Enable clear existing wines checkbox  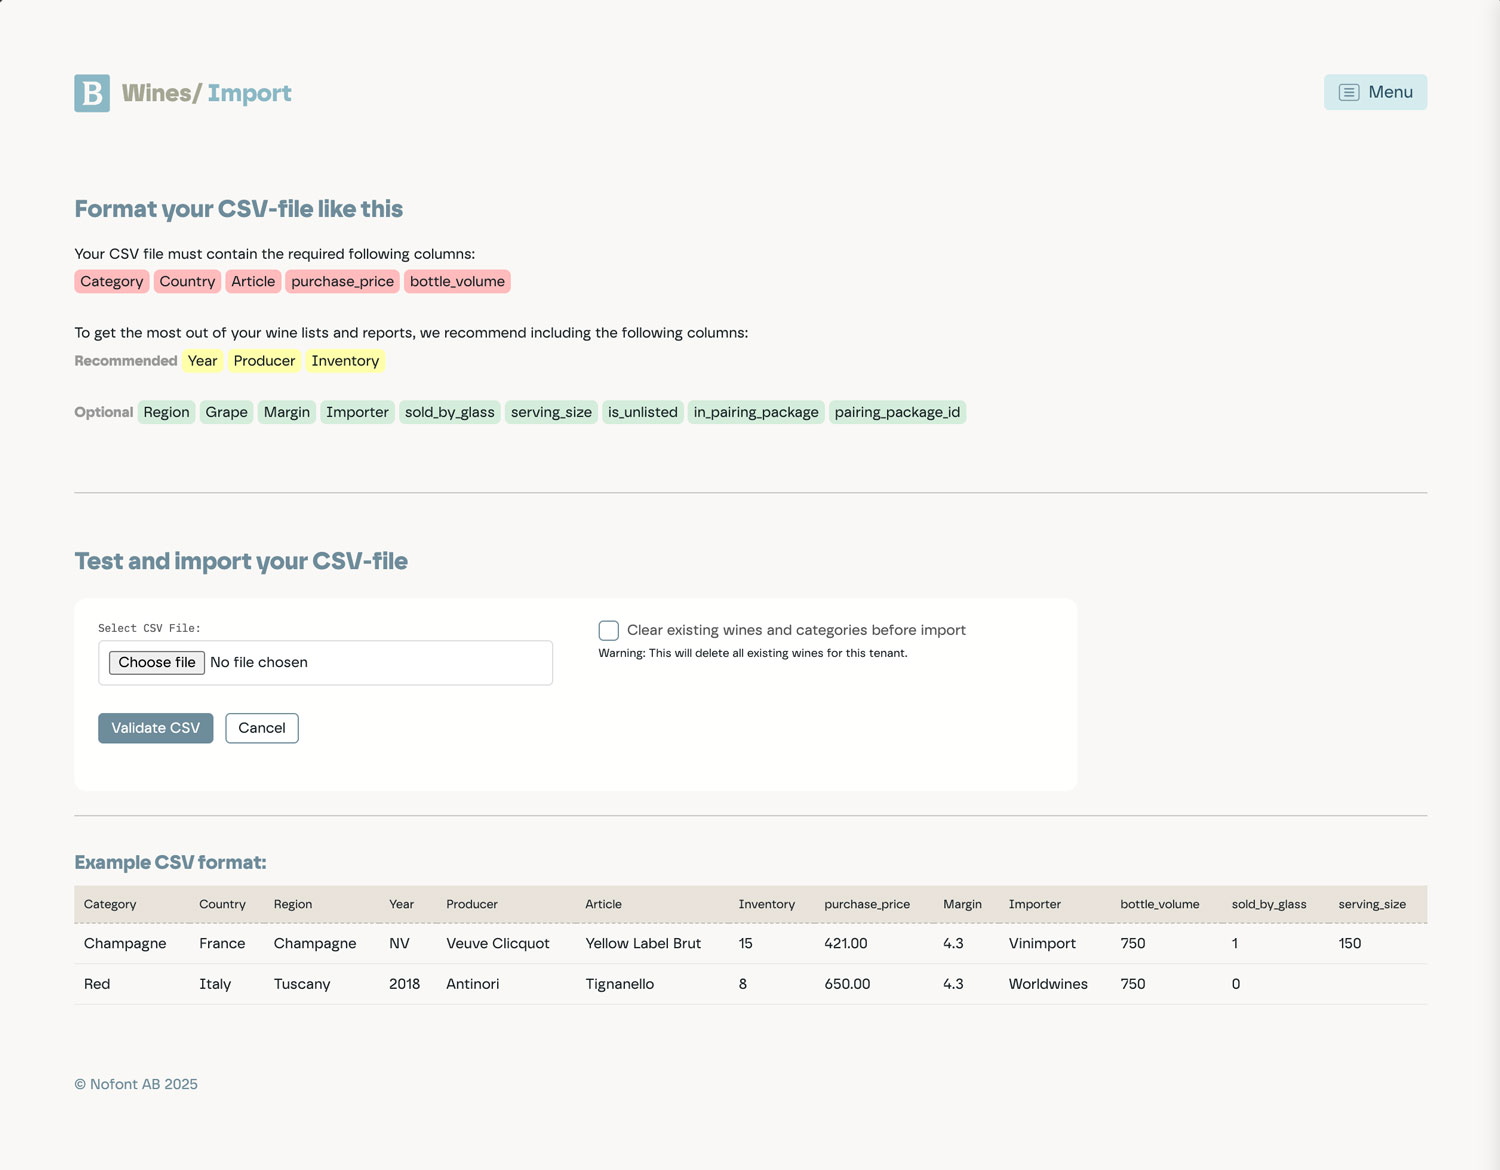click(608, 630)
